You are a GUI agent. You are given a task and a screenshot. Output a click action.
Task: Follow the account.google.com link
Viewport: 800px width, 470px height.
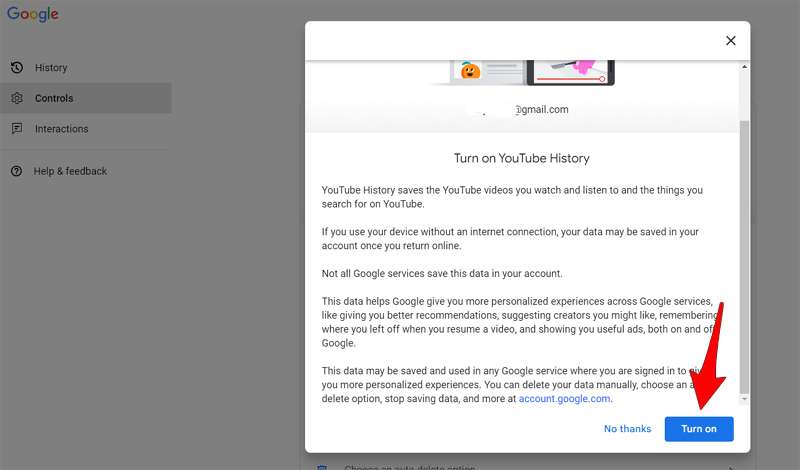tap(565, 398)
